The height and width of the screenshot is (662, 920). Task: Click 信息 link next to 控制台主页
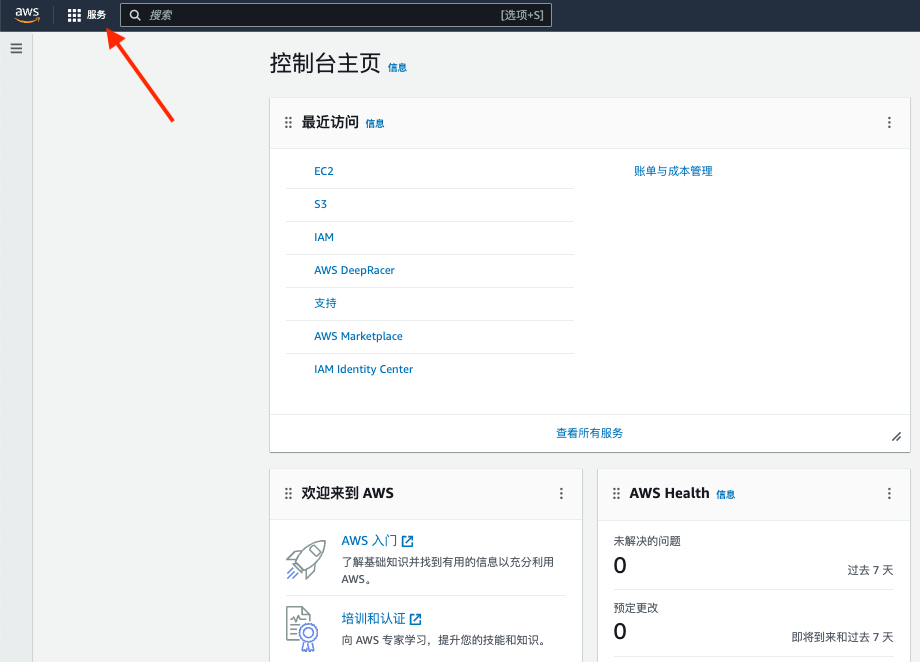click(397, 68)
